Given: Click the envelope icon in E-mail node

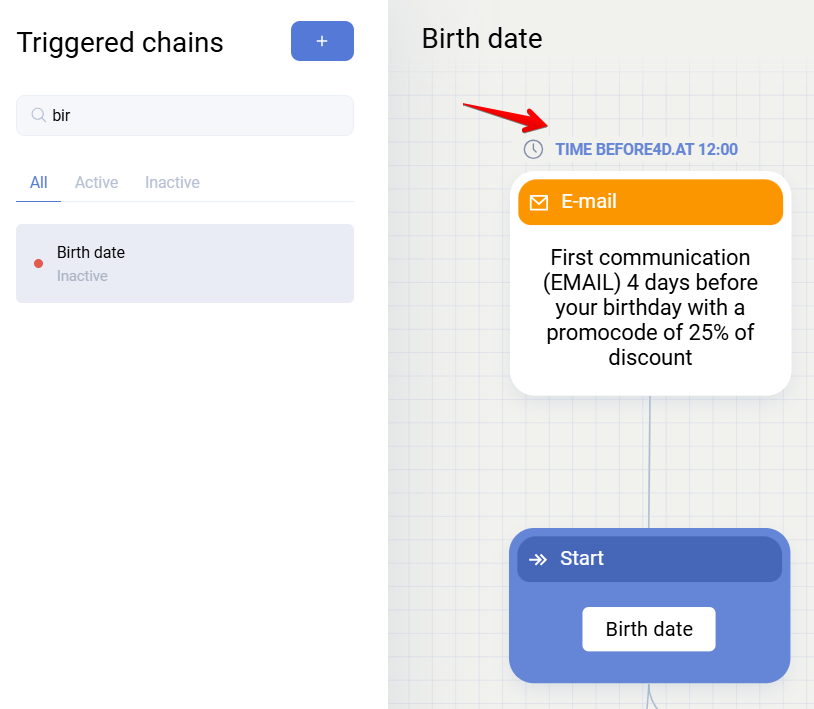Looking at the screenshot, I should (x=539, y=202).
